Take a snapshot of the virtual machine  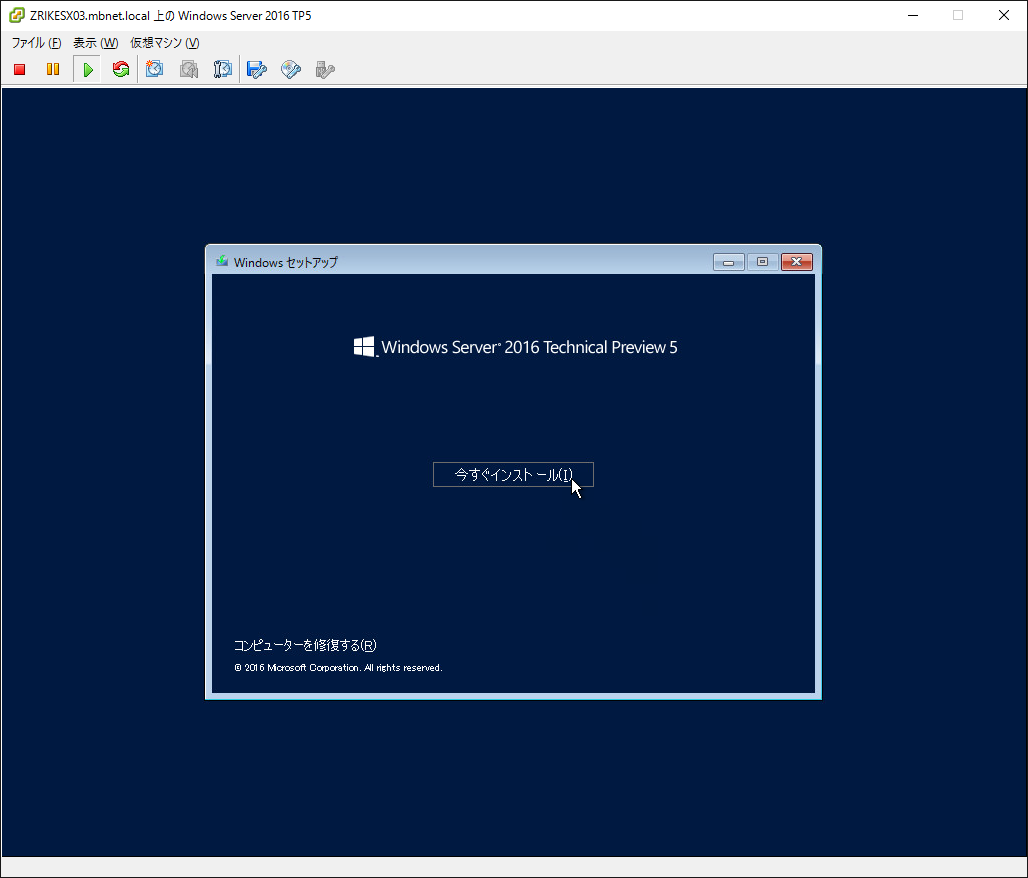155,70
